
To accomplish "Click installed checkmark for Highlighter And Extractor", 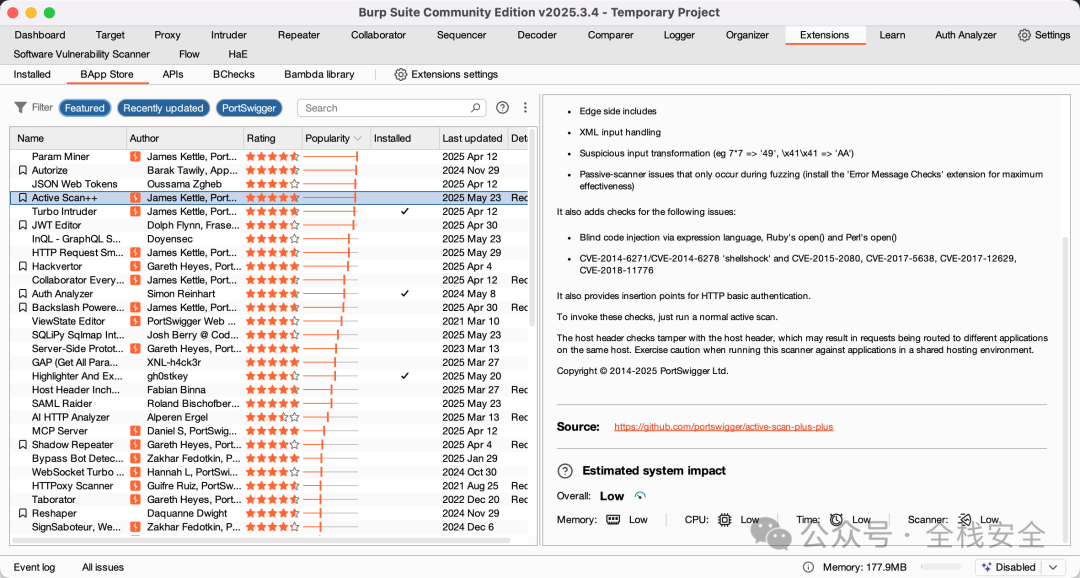I will coord(405,376).
